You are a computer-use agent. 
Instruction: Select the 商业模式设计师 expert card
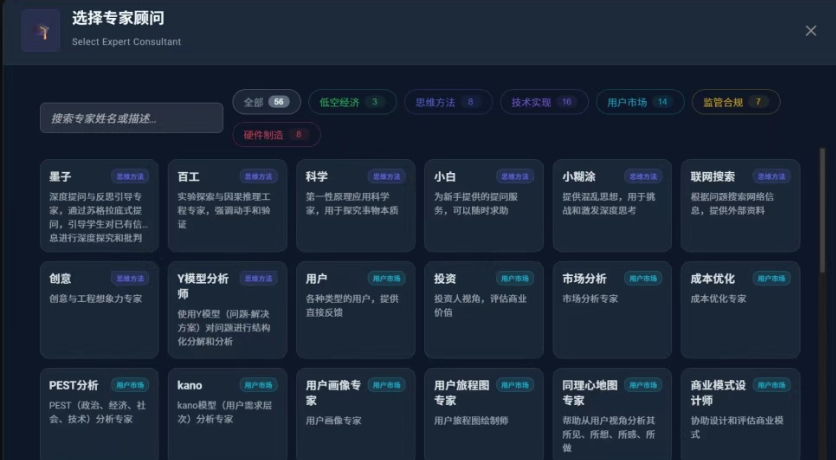pos(740,410)
